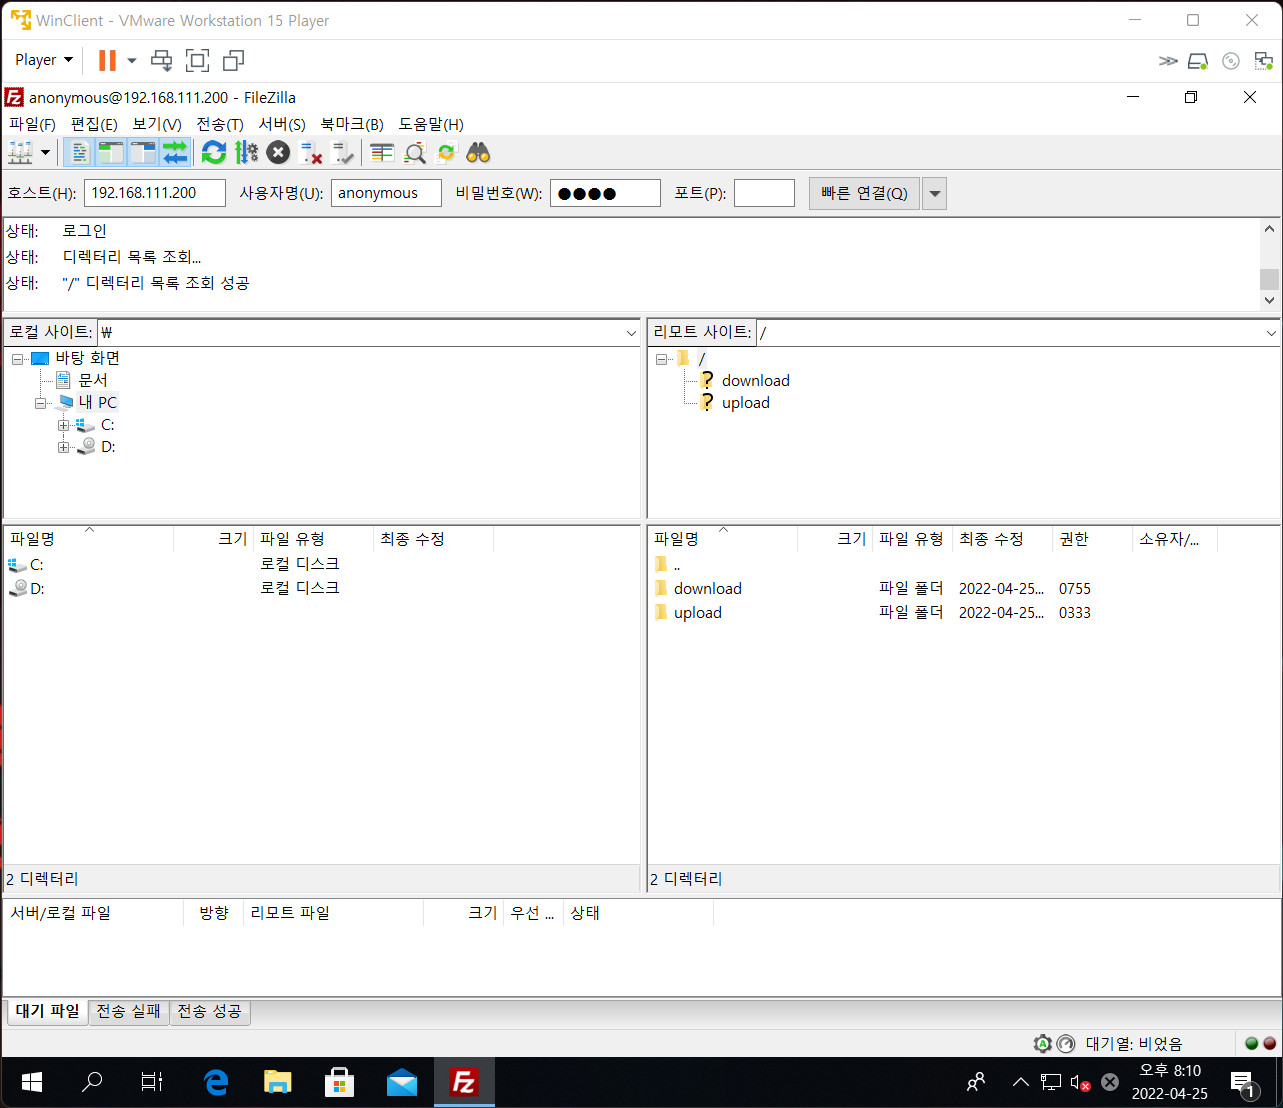Reconnect to last server icon

coord(343,153)
